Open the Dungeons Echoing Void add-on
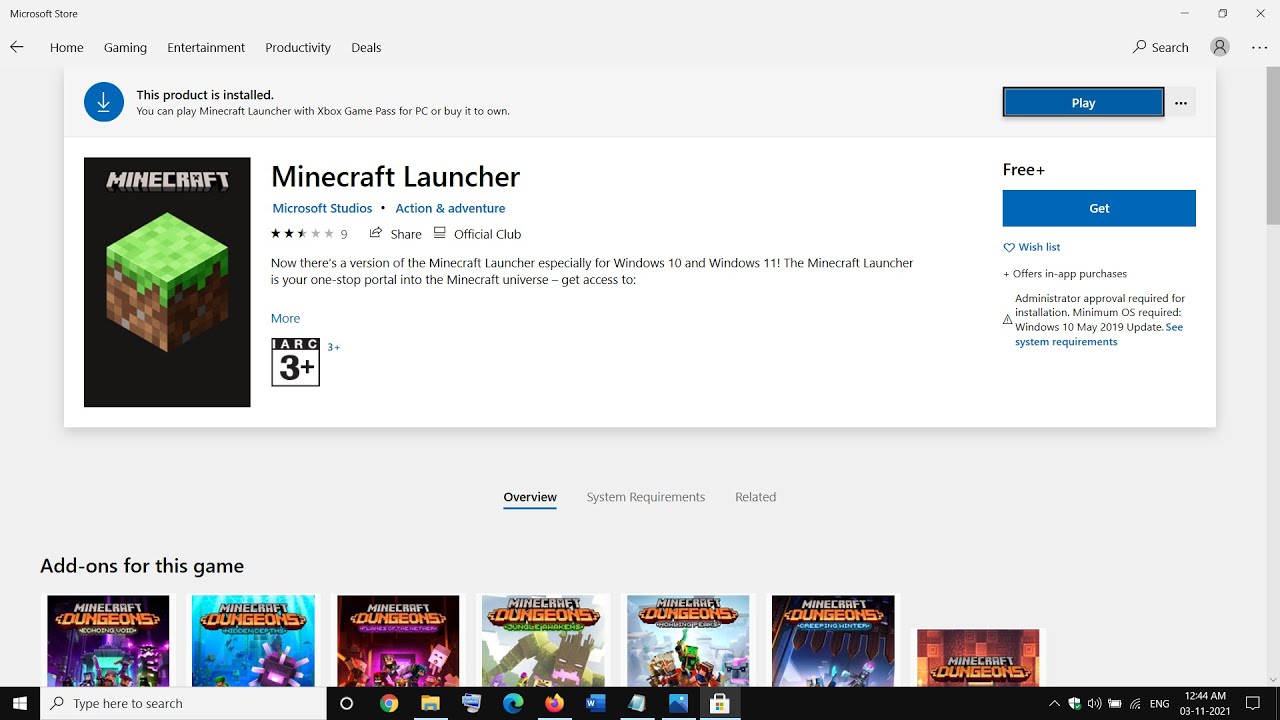 tap(108, 640)
